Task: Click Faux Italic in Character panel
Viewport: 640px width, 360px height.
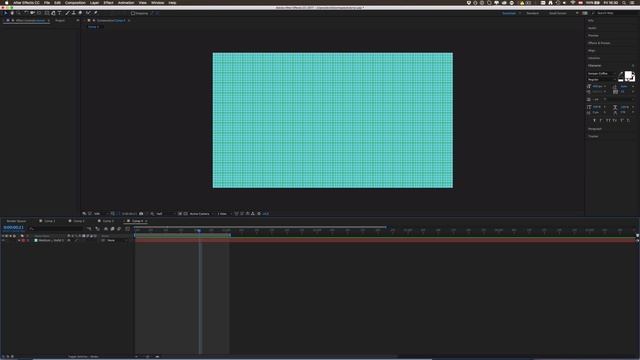Action: [x=601, y=120]
